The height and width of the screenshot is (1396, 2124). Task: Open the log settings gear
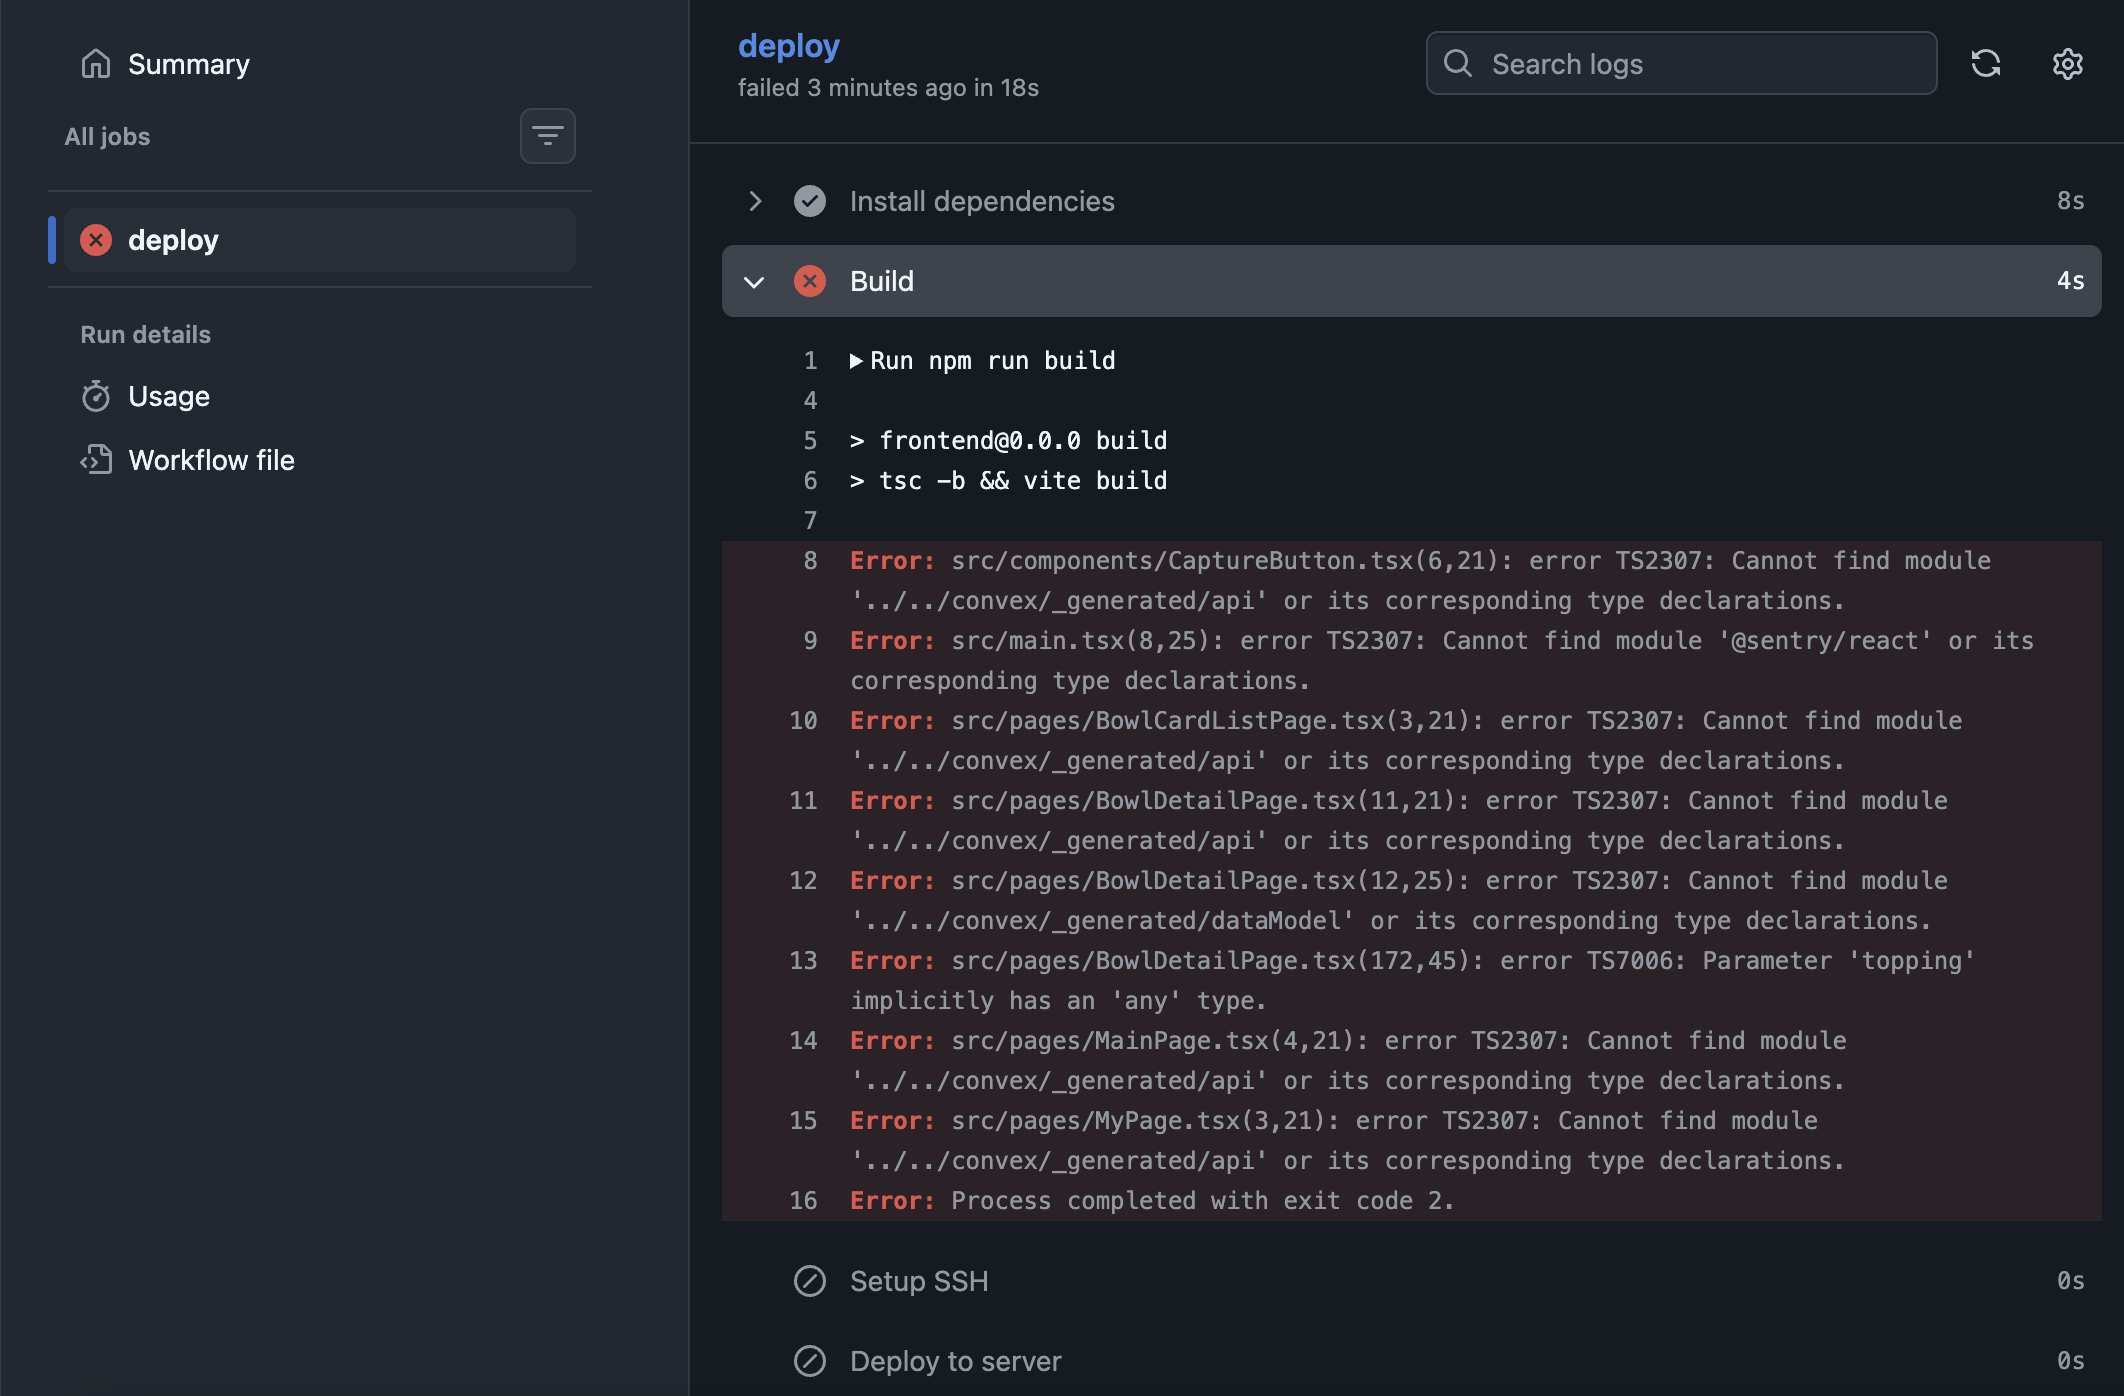[x=2067, y=64]
